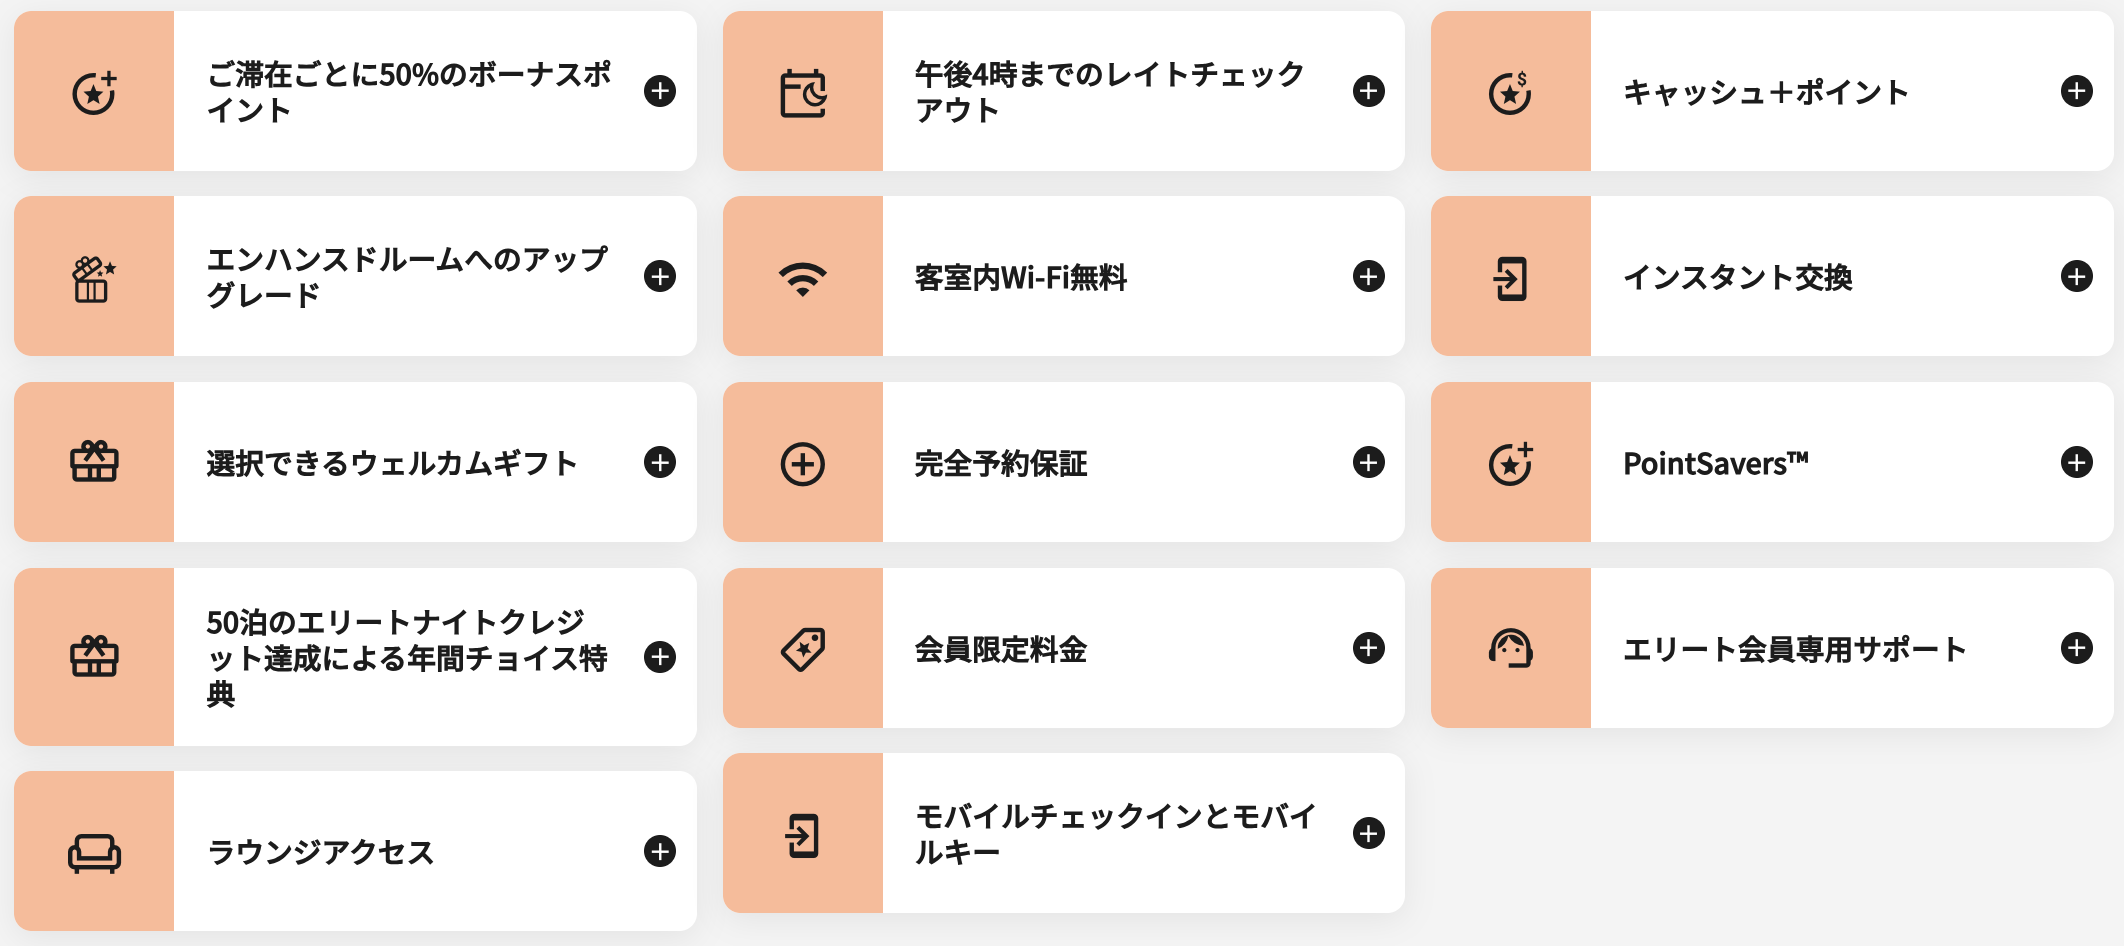The height and width of the screenshot is (946, 2124).
Task: Click the late checkout calendar-moon icon
Action: (x=803, y=93)
